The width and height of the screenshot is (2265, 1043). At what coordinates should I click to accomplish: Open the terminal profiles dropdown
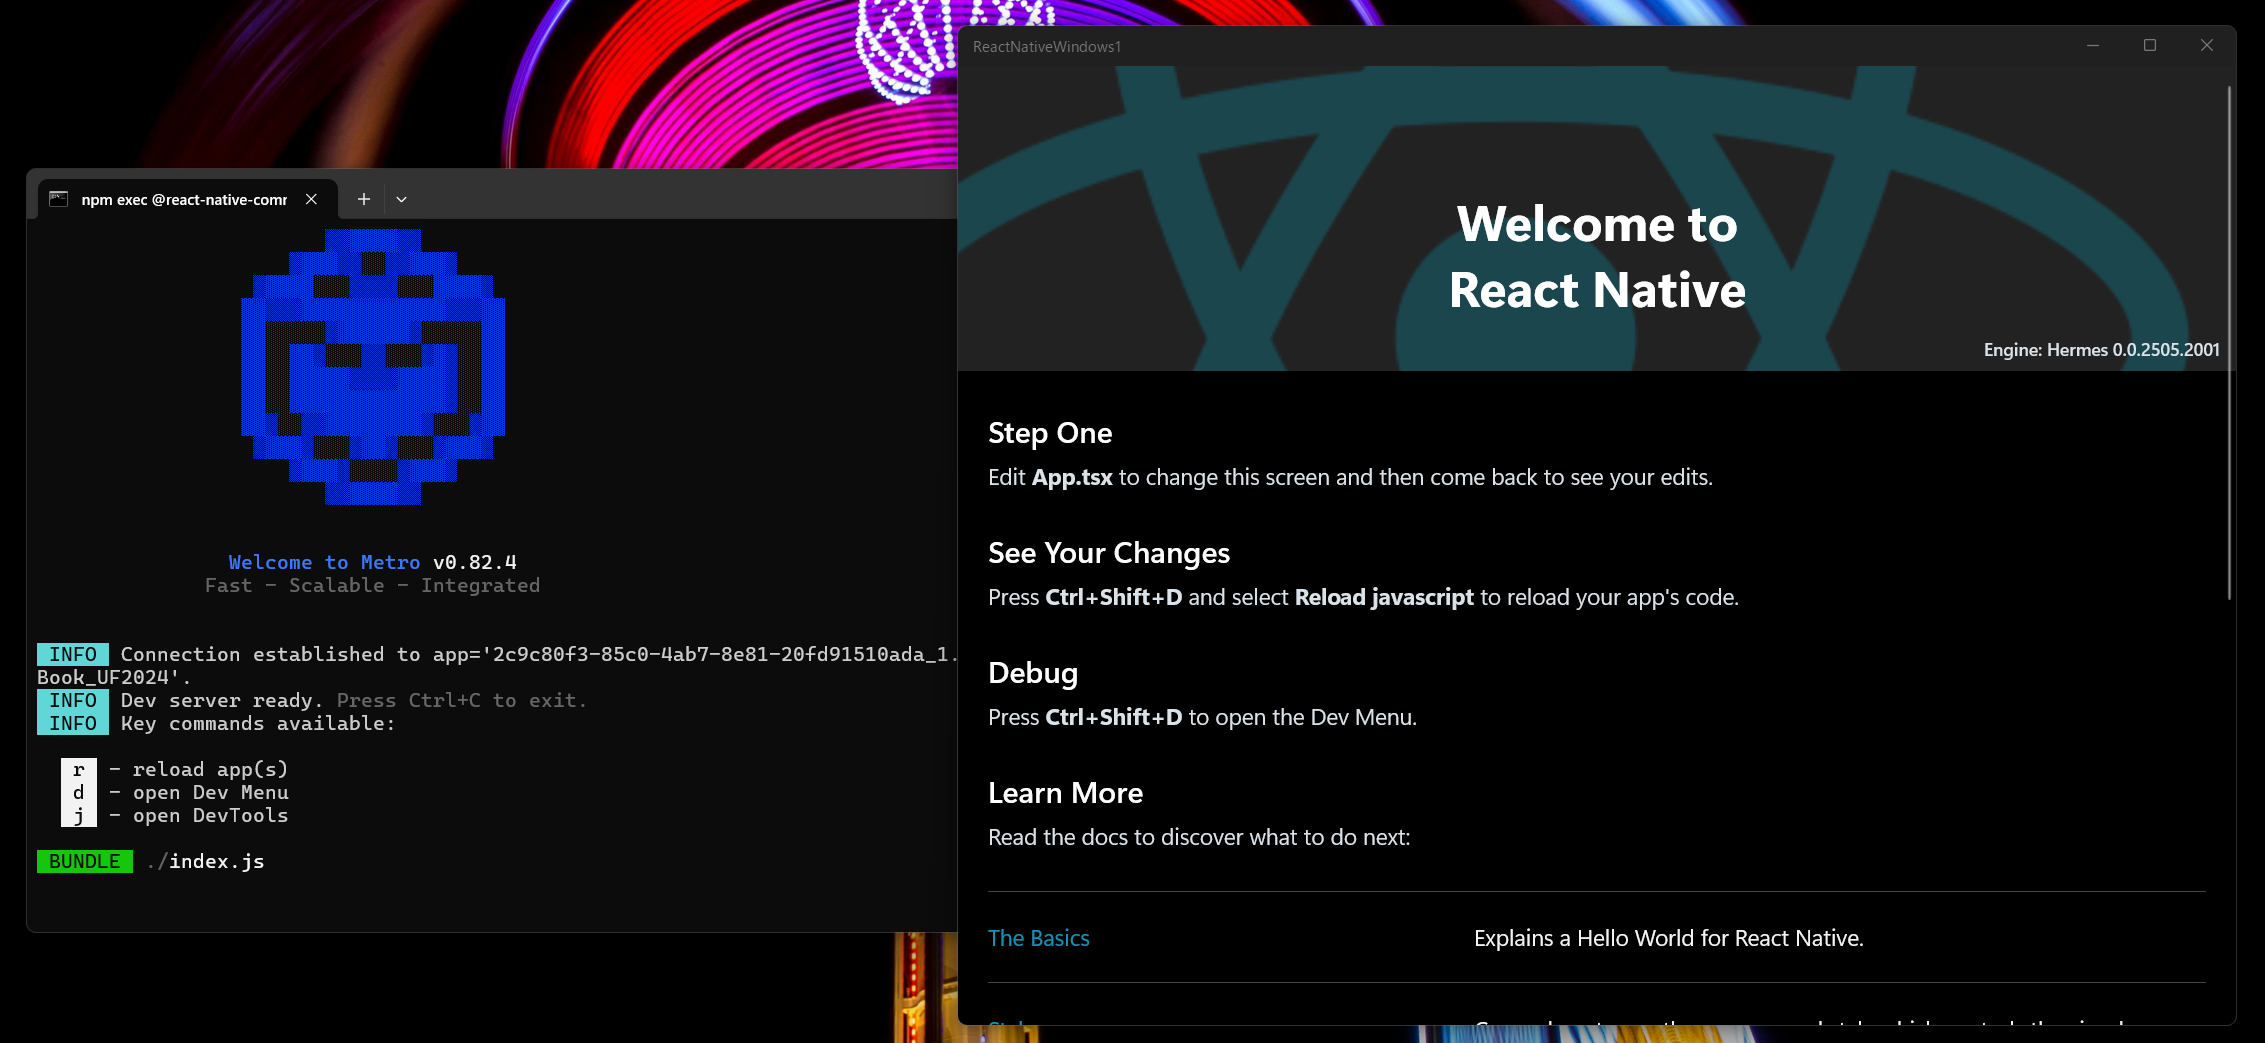point(401,199)
